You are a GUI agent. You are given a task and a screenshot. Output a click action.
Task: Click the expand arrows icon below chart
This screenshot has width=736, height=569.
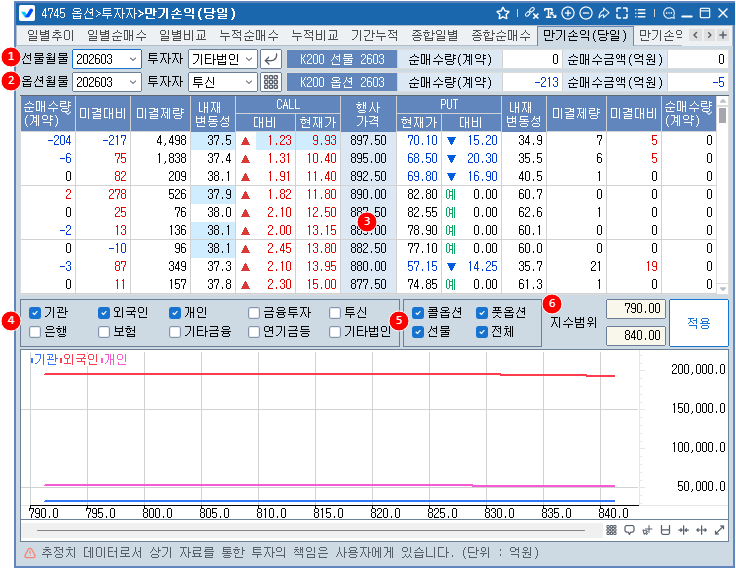pyautogui.click(x=718, y=530)
